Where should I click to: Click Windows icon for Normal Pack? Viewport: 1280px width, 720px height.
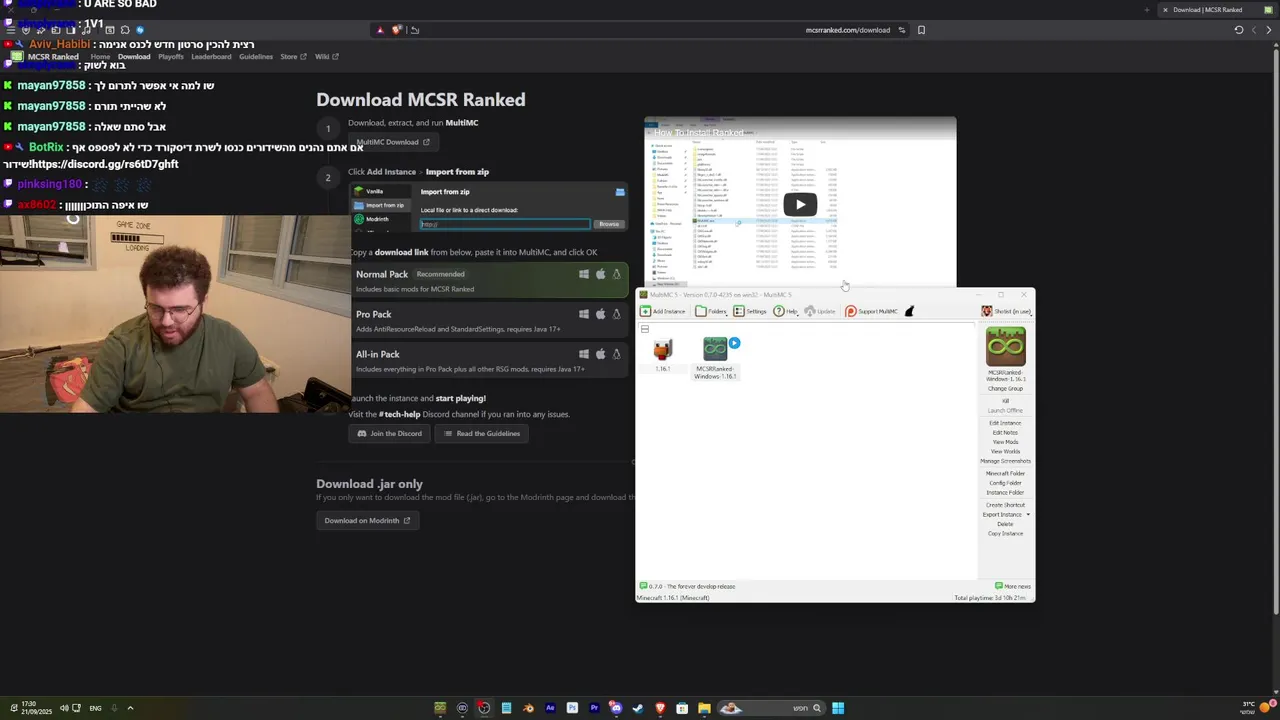coord(584,274)
